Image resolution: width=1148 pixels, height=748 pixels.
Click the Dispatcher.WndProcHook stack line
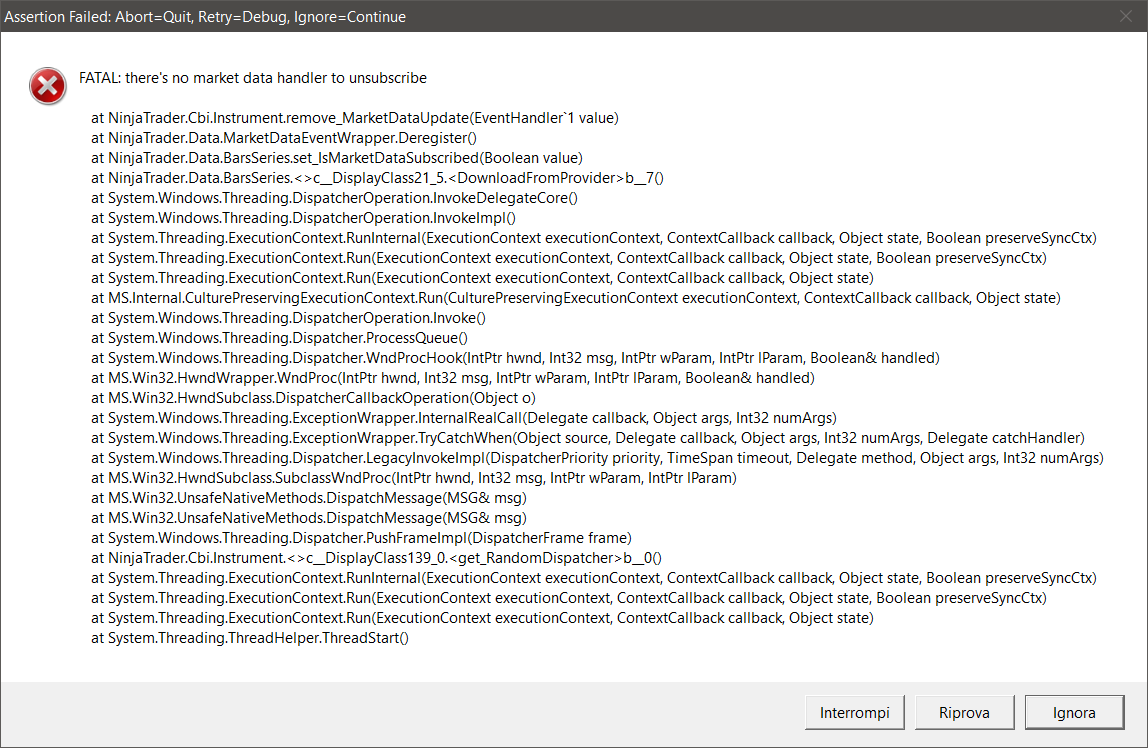(x=515, y=358)
